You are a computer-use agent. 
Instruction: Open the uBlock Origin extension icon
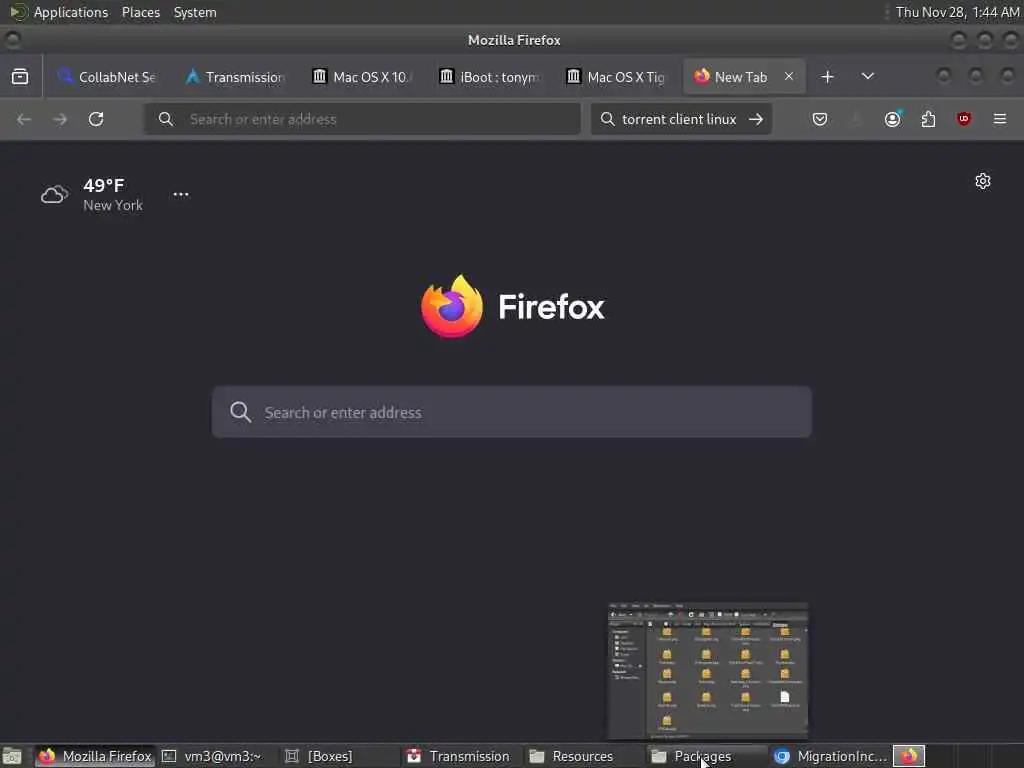click(964, 119)
